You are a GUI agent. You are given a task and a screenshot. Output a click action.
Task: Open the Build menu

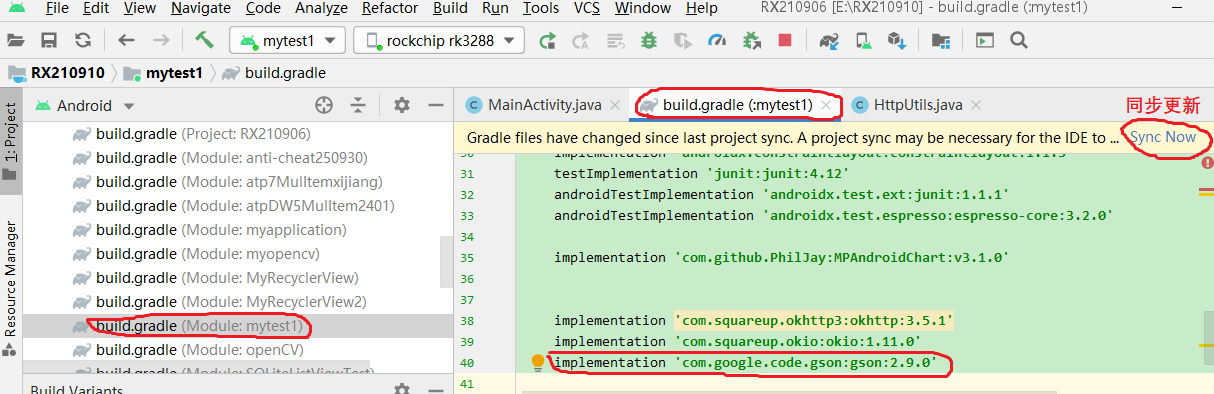coord(450,8)
